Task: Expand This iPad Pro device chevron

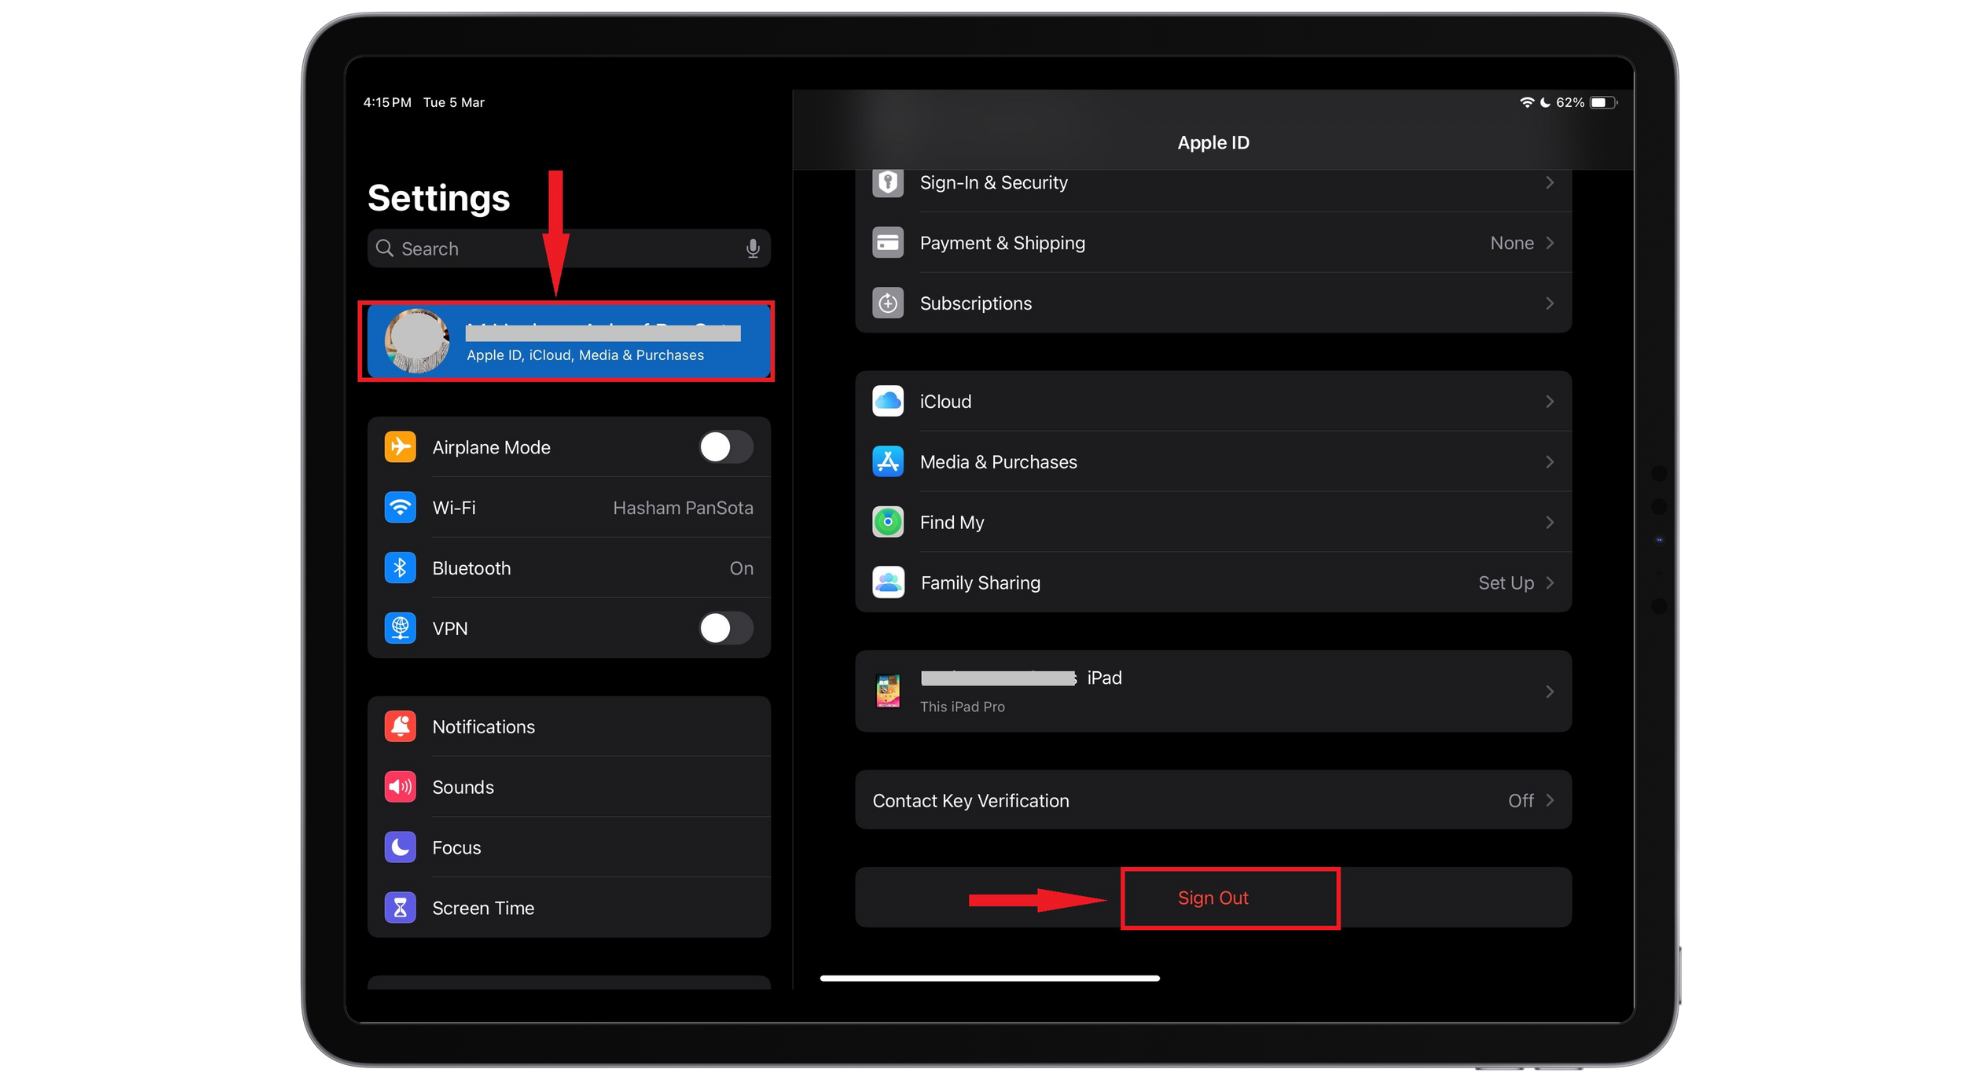Action: [1549, 691]
